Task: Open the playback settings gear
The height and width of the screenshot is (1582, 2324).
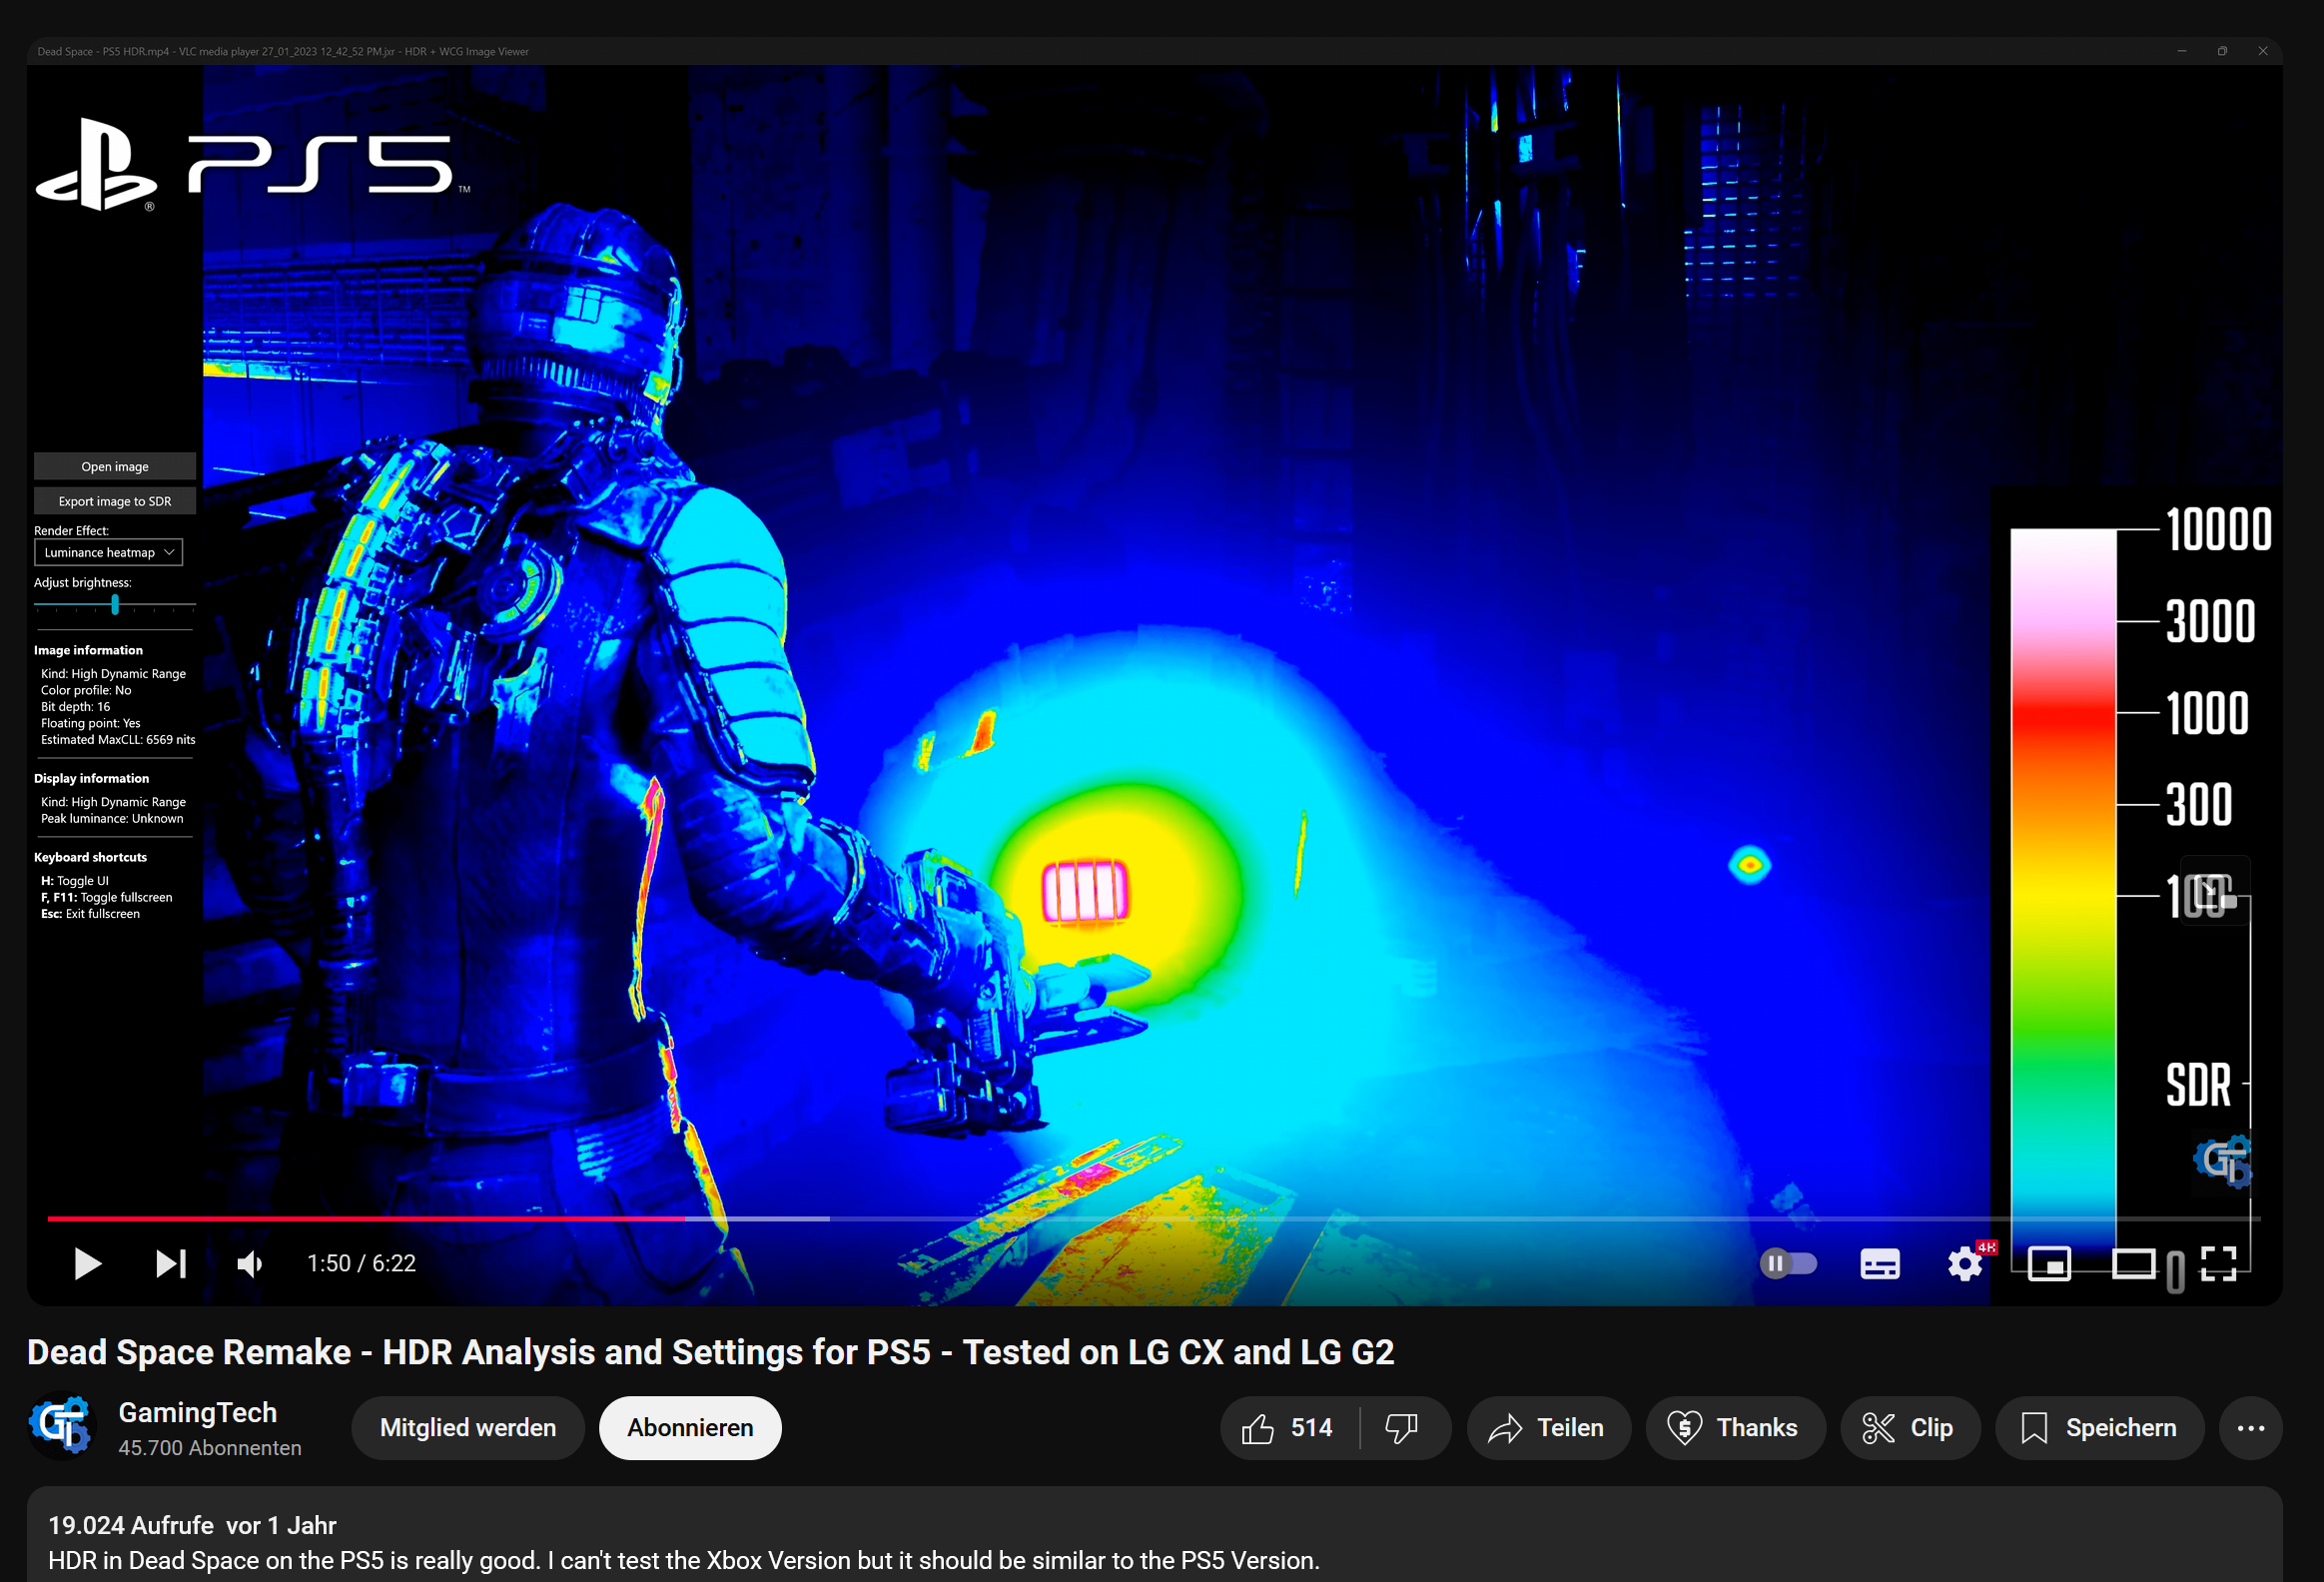Action: coord(1964,1263)
